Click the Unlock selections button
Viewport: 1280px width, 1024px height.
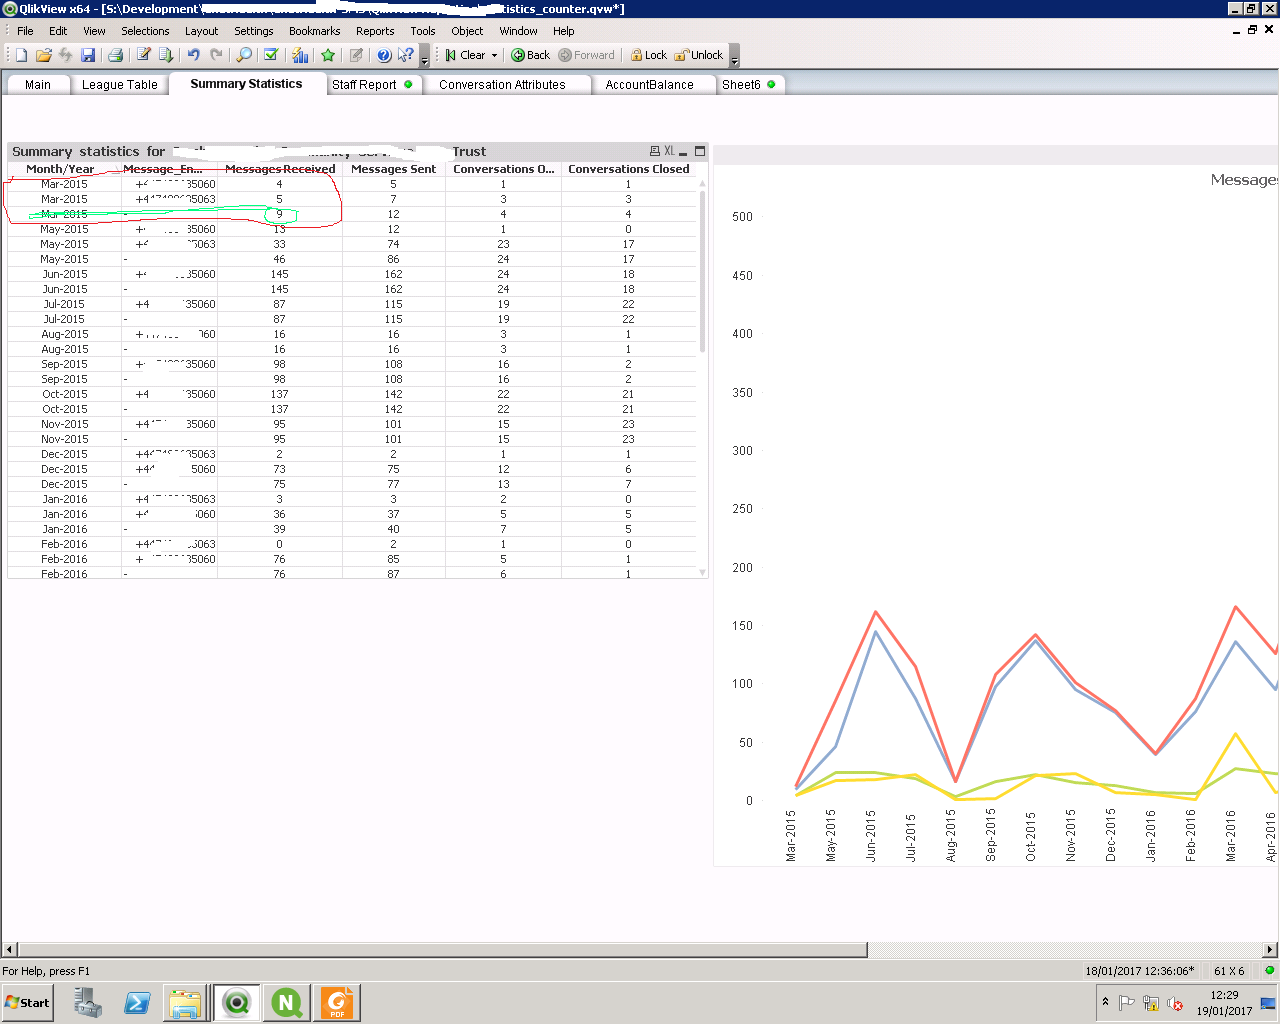[699, 55]
